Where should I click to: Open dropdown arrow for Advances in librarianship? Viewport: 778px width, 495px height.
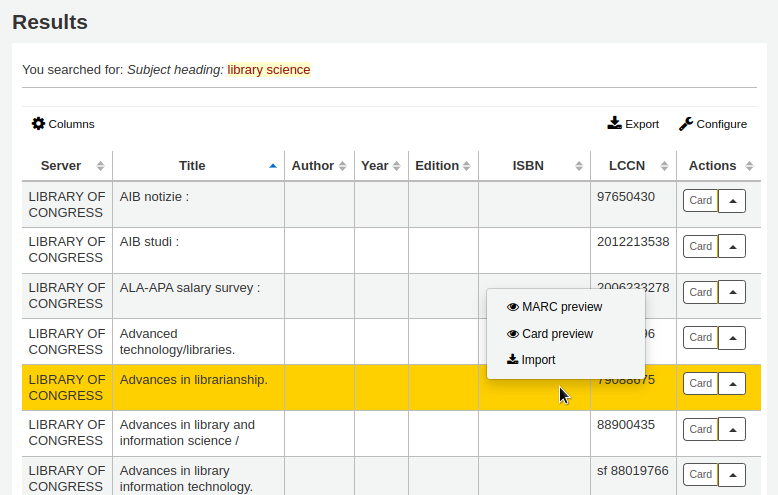(x=732, y=383)
